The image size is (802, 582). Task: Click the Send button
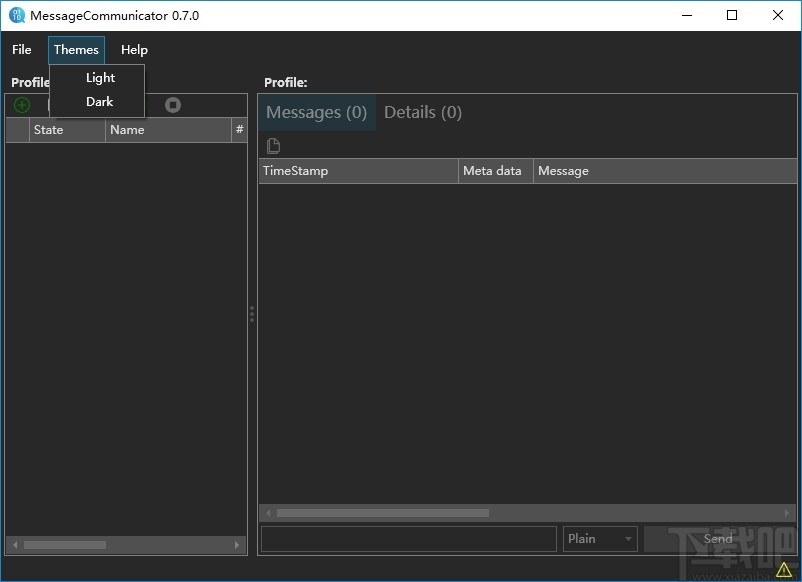(x=717, y=538)
